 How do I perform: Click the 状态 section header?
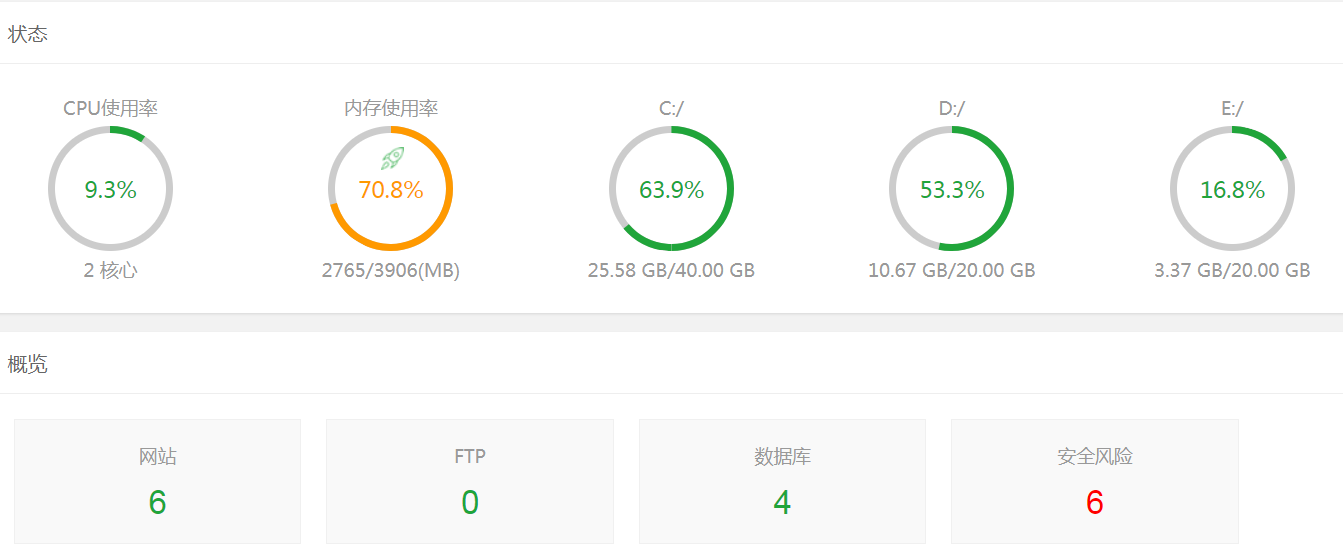coord(28,34)
